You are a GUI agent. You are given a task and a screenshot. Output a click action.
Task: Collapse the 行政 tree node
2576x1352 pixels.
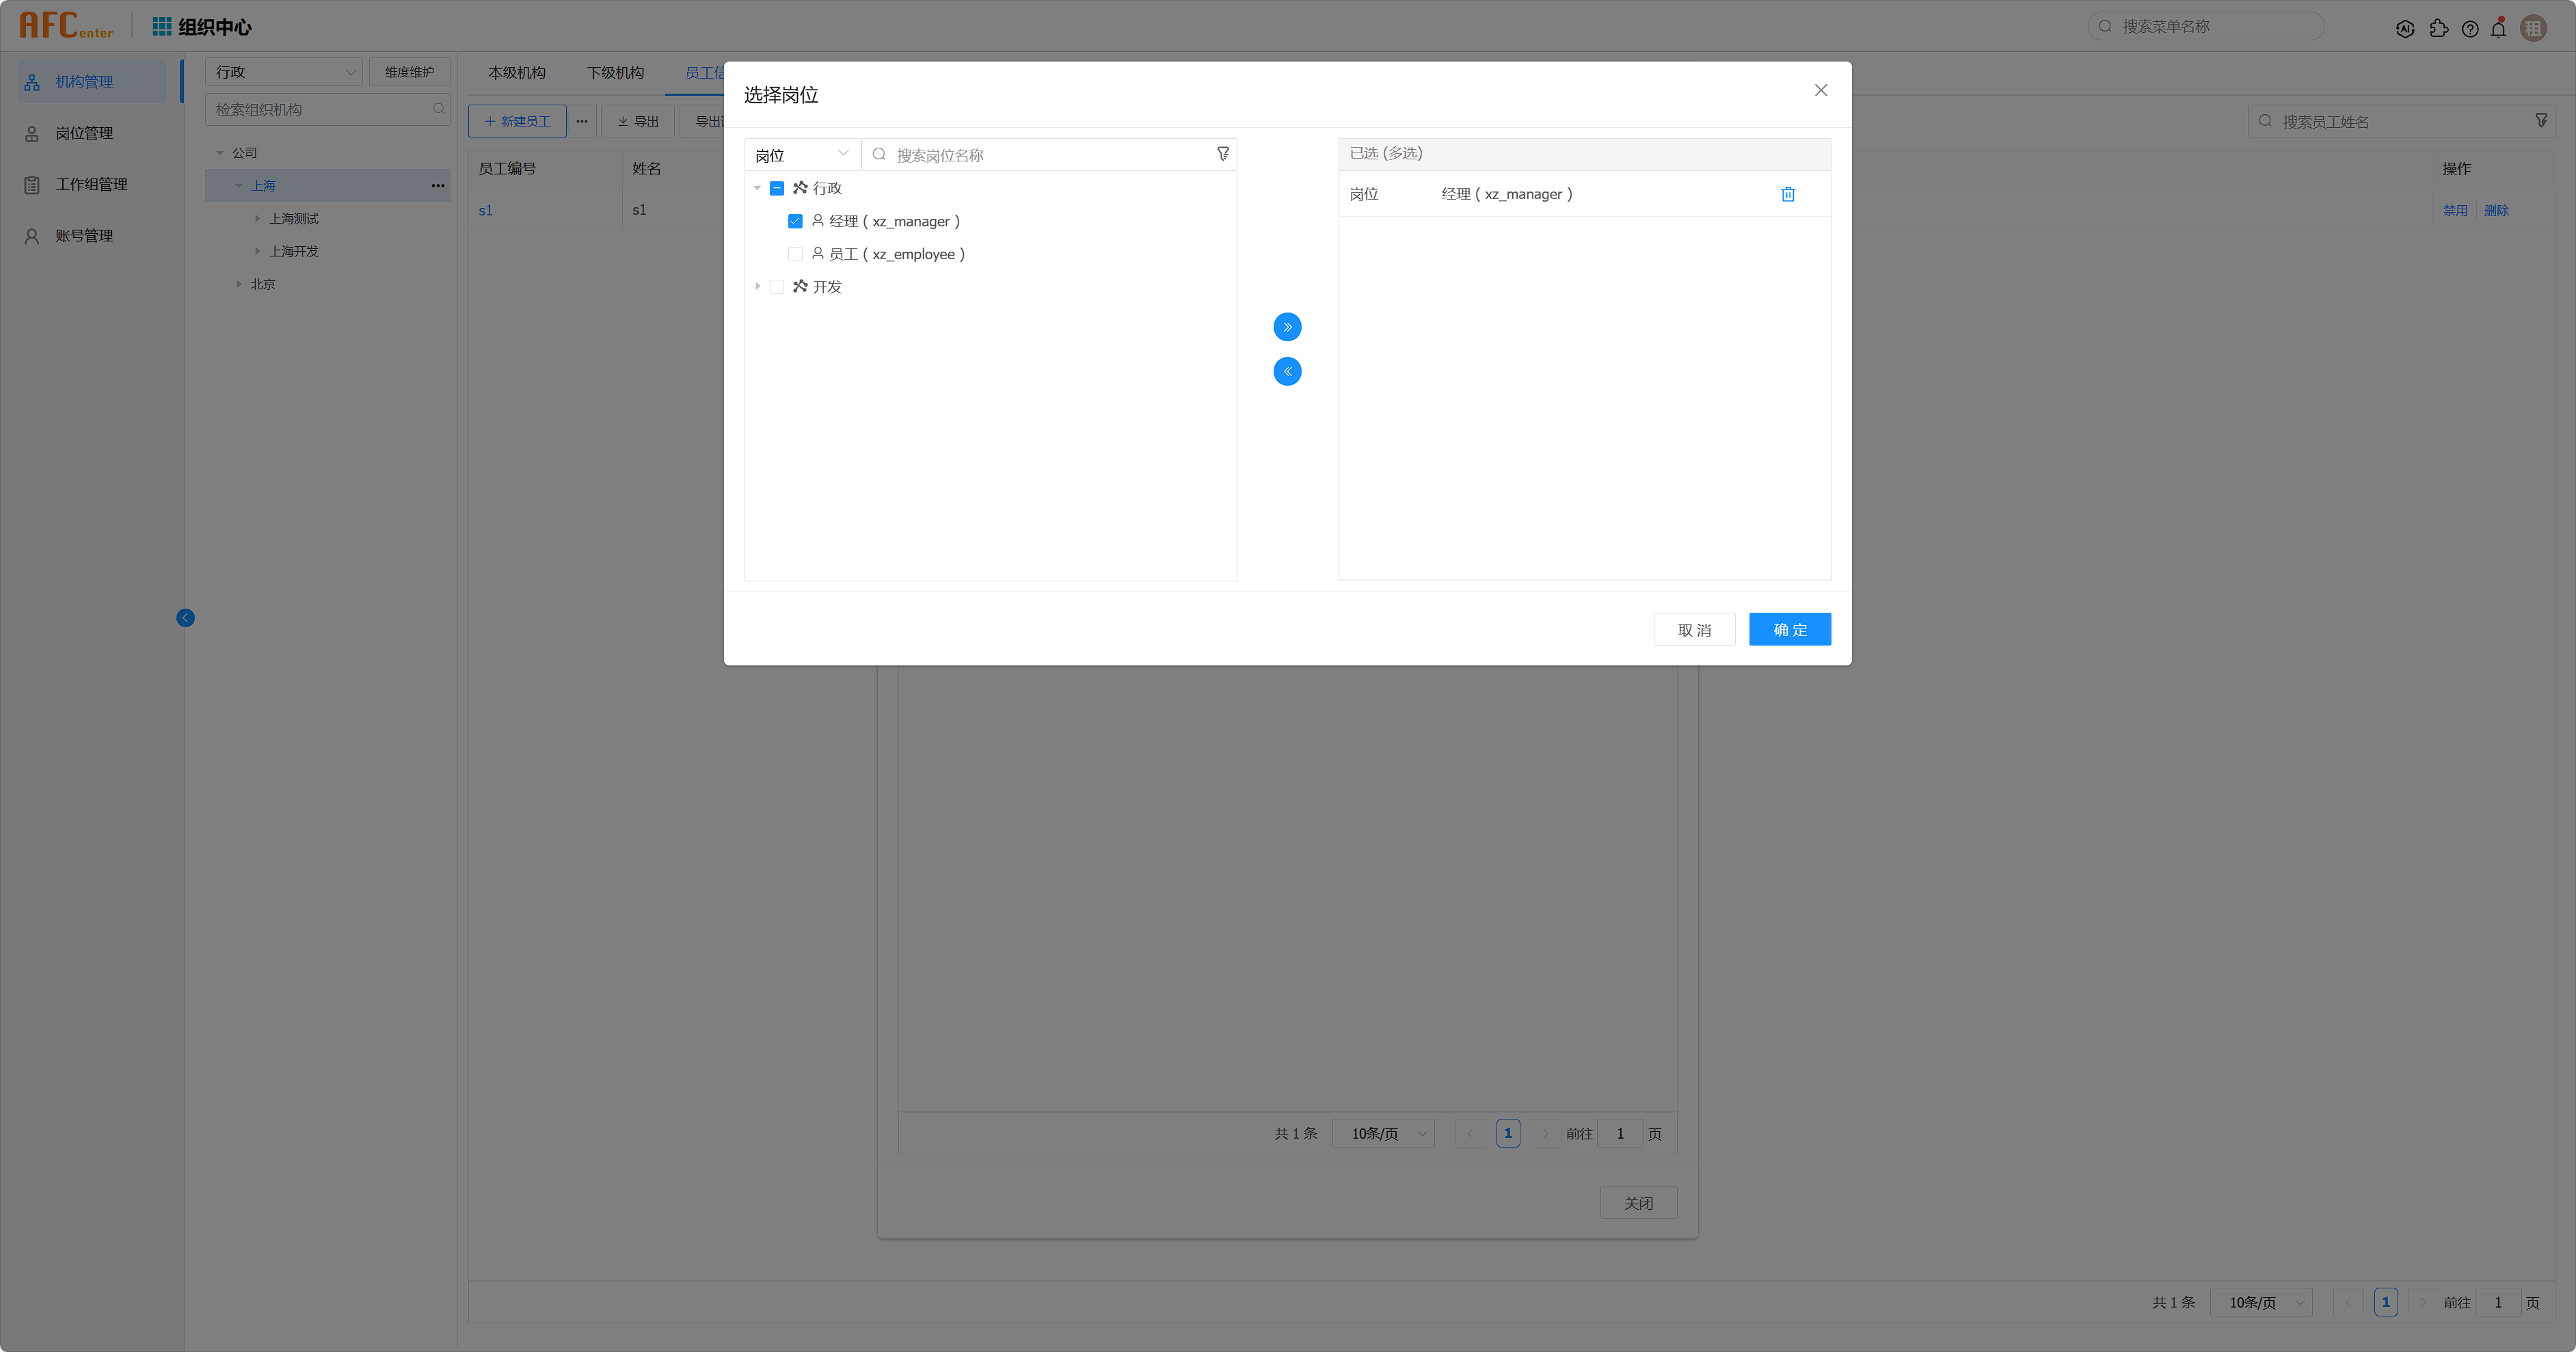point(757,188)
